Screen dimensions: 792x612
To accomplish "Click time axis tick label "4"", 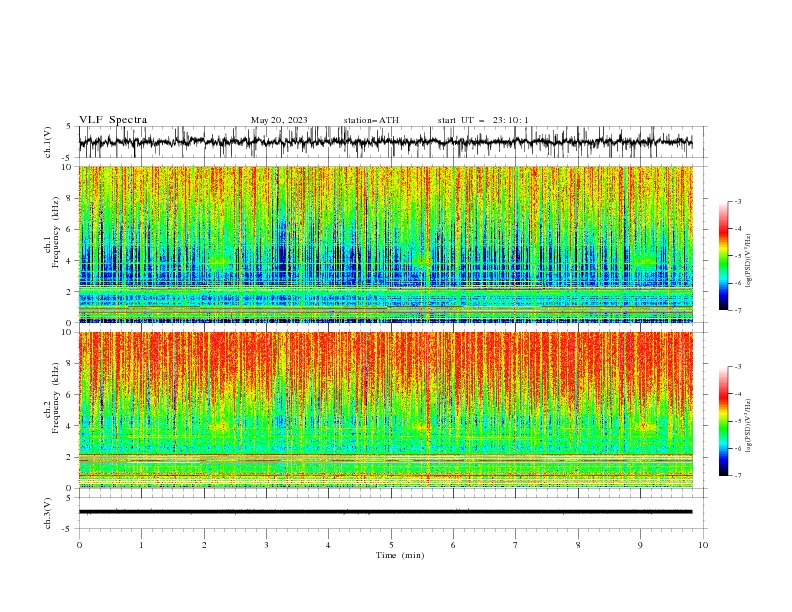I will point(328,545).
